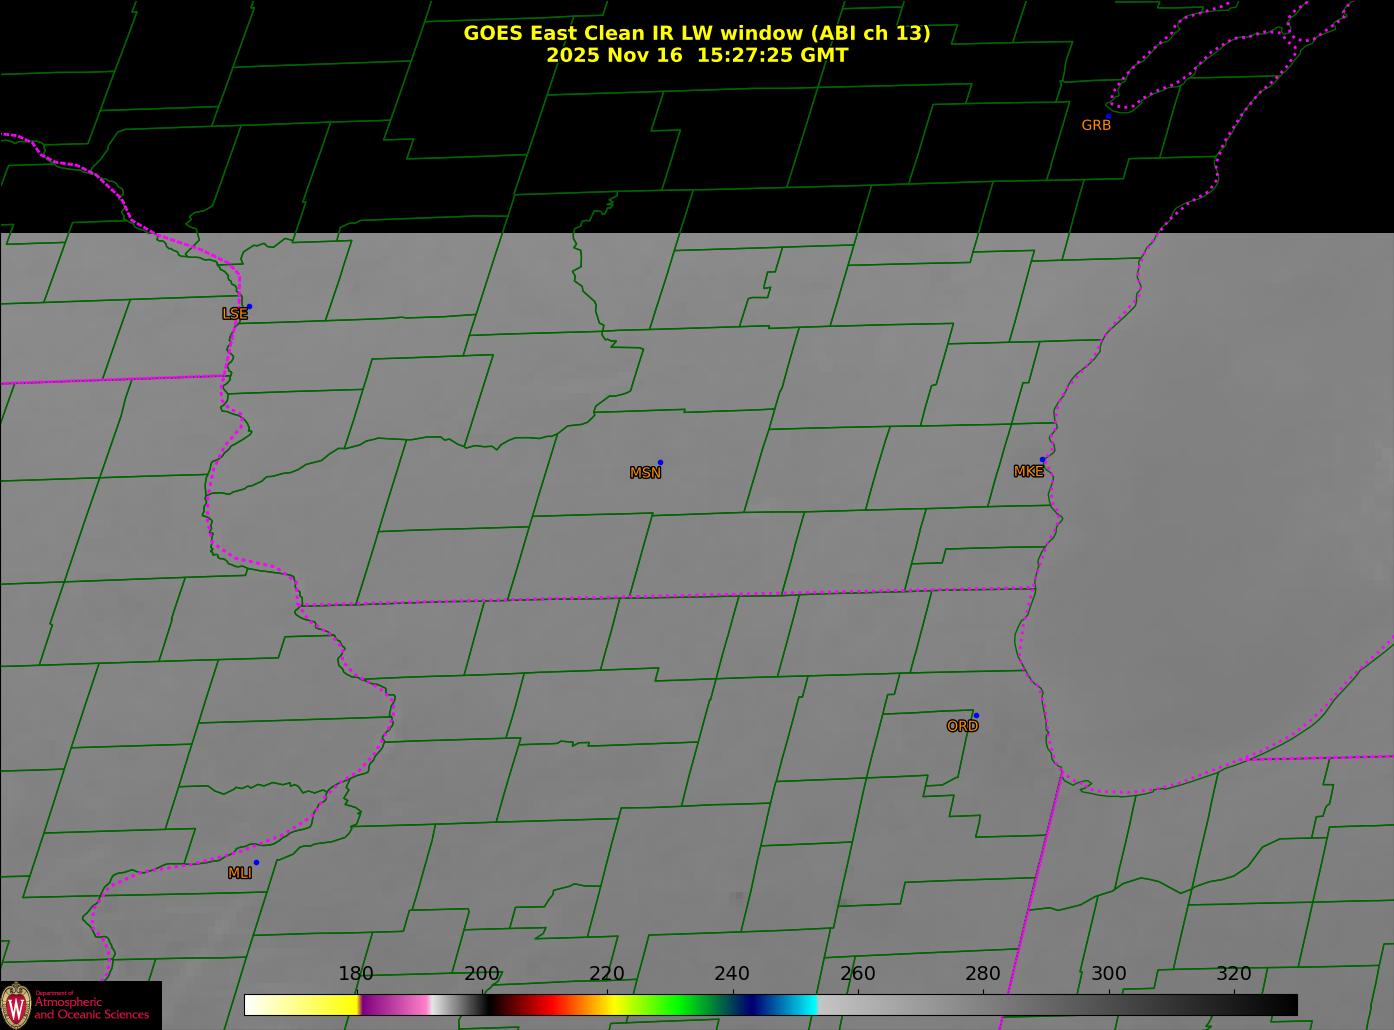Click the LSE station marker

tap(249, 306)
